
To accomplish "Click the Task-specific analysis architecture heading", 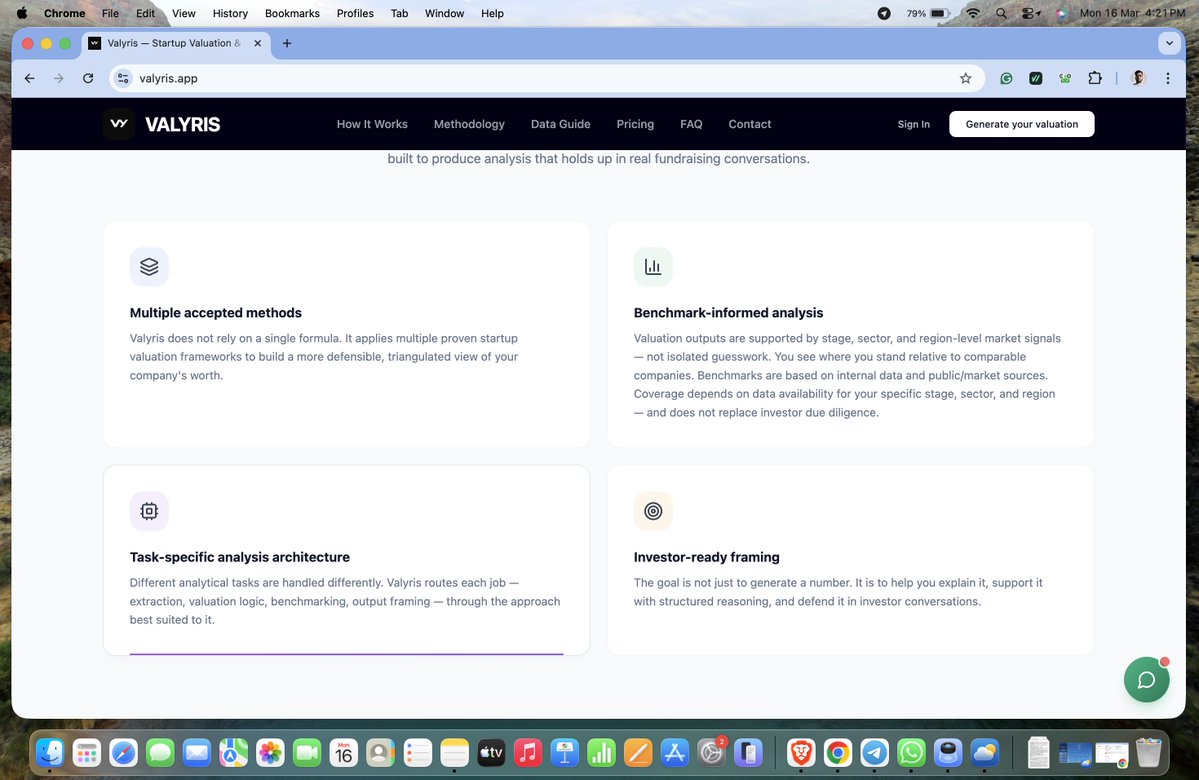I will pyautogui.click(x=239, y=557).
